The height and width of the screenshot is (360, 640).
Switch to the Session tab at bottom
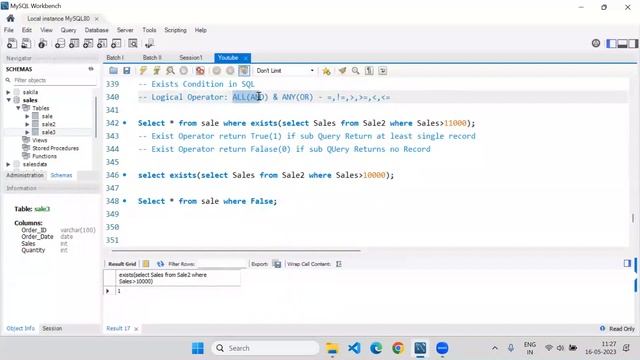tap(52, 328)
